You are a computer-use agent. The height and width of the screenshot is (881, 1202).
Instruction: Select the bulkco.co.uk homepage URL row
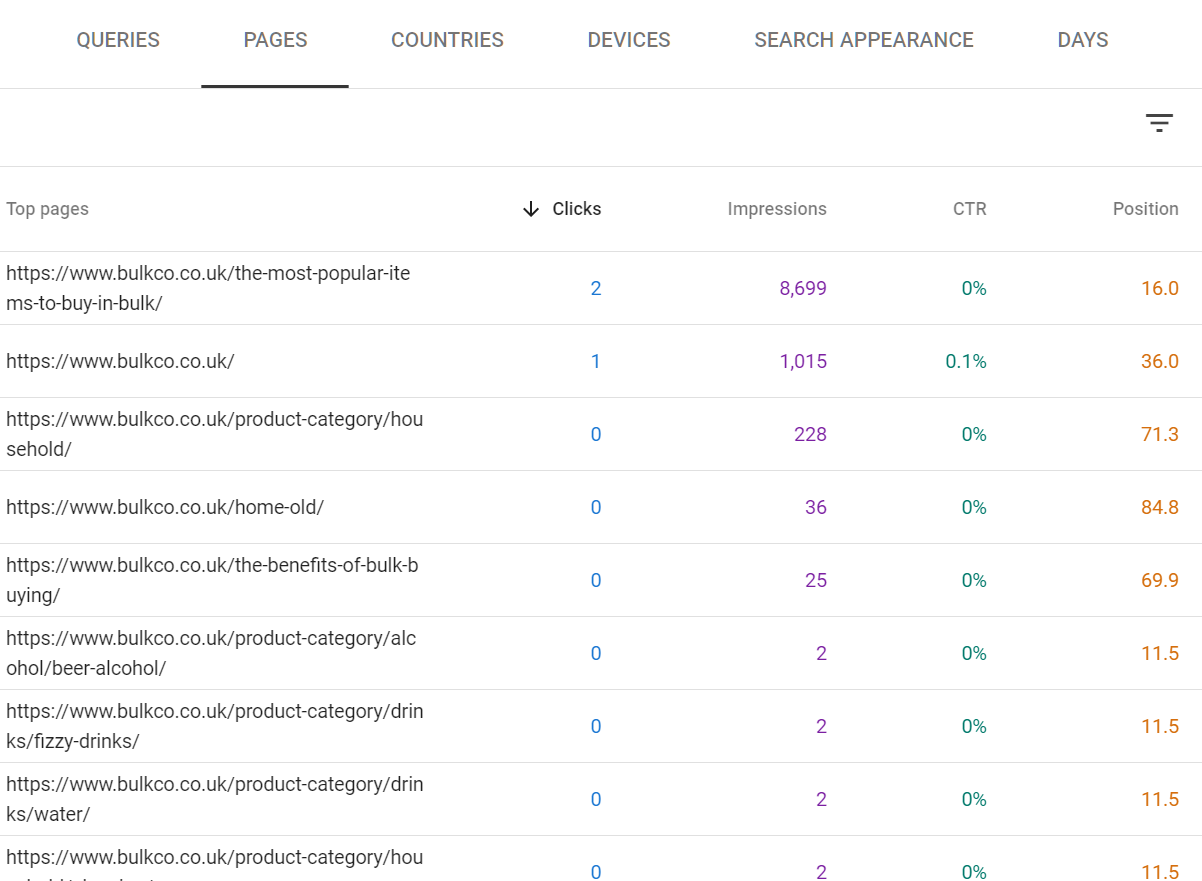pyautogui.click(x=120, y=361)
